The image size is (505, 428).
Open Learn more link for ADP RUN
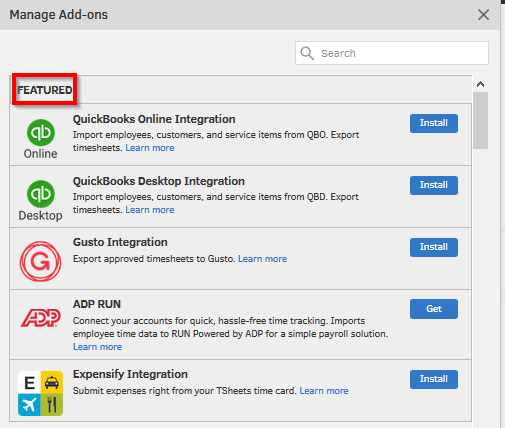click(x=97, y=347)
